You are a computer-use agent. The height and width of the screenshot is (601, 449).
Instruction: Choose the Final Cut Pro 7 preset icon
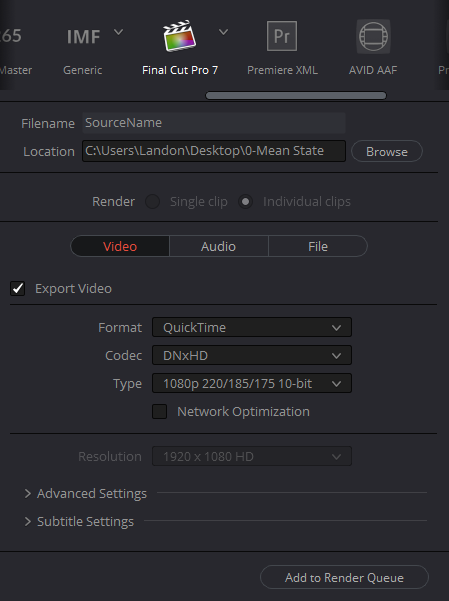click(x=179, y=36)
